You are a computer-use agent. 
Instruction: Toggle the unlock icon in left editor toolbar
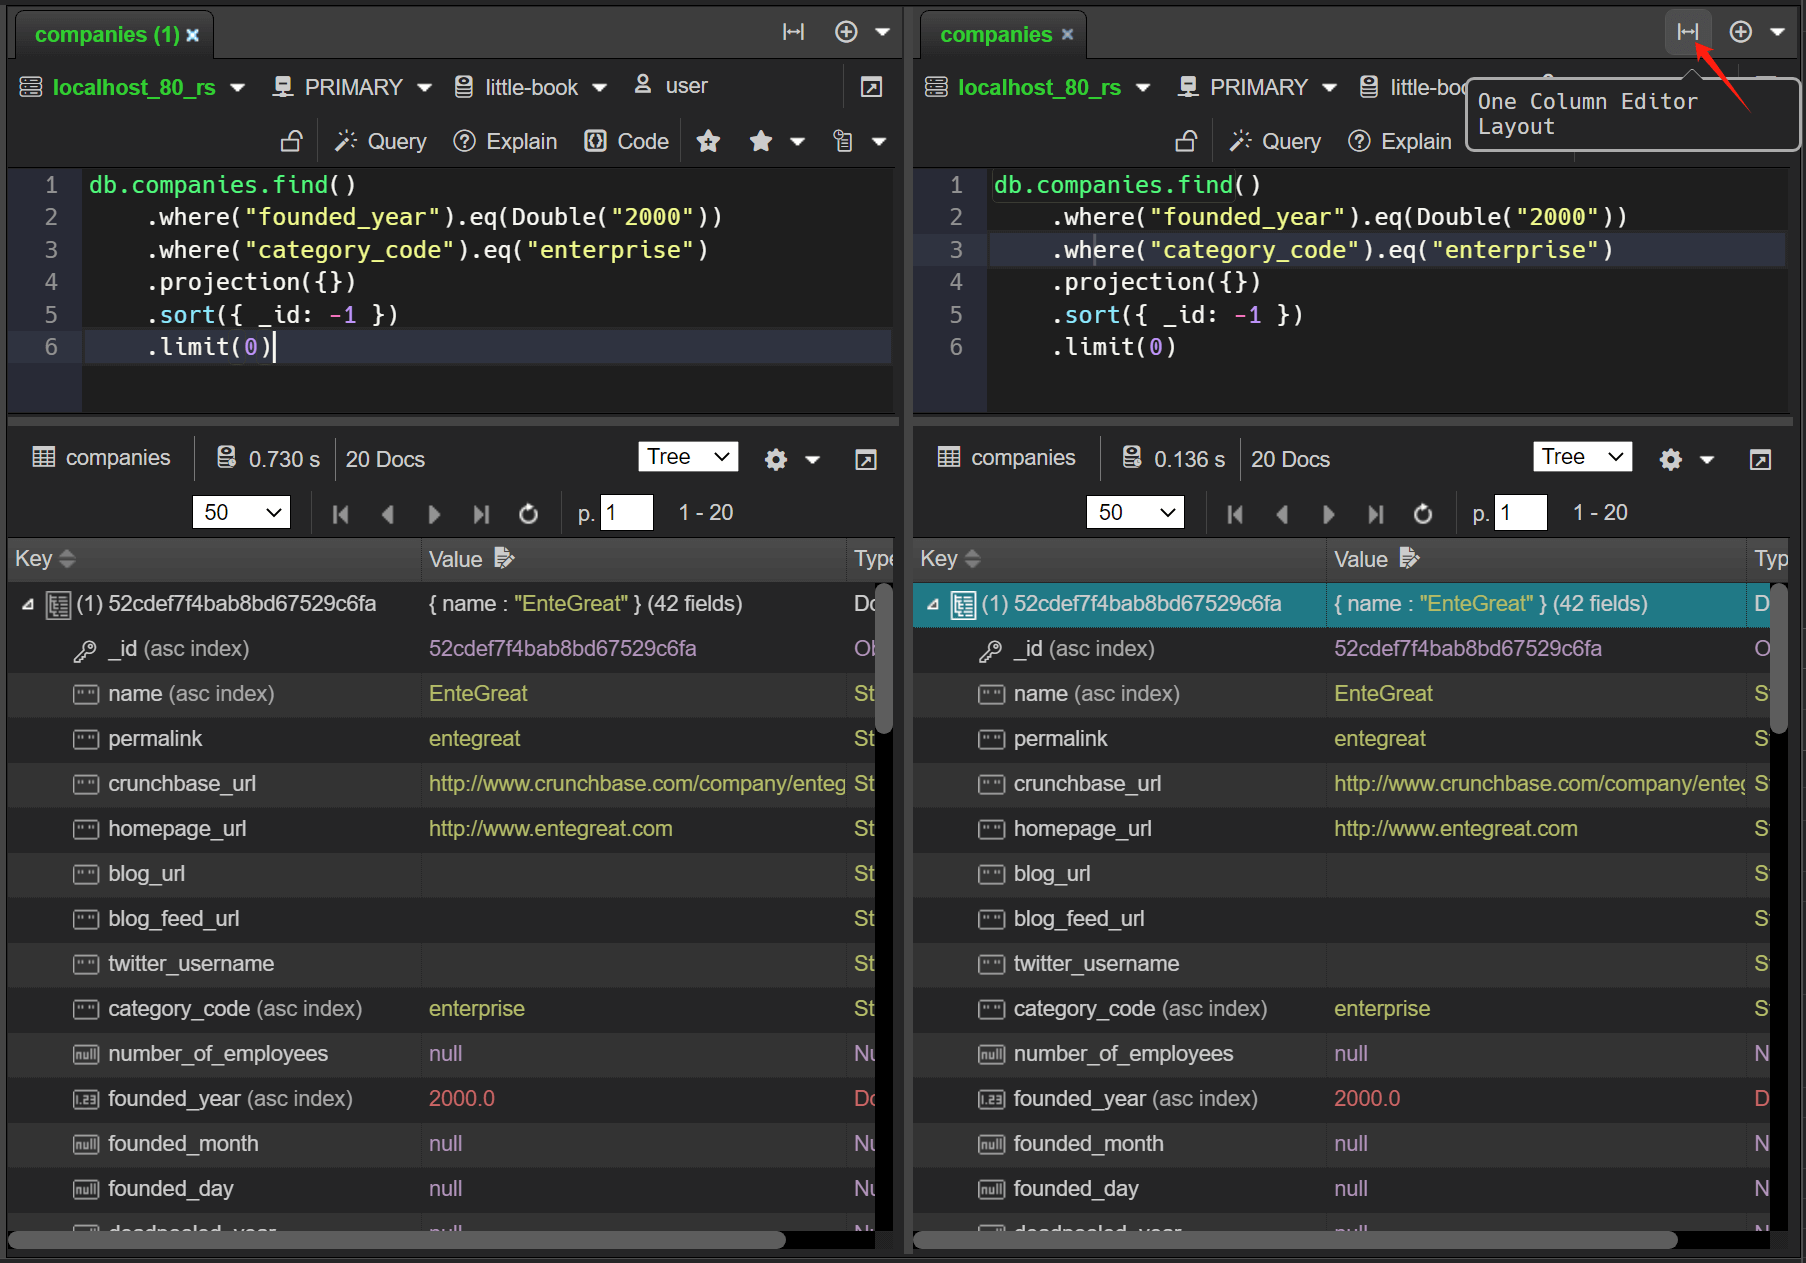(291, 141)
